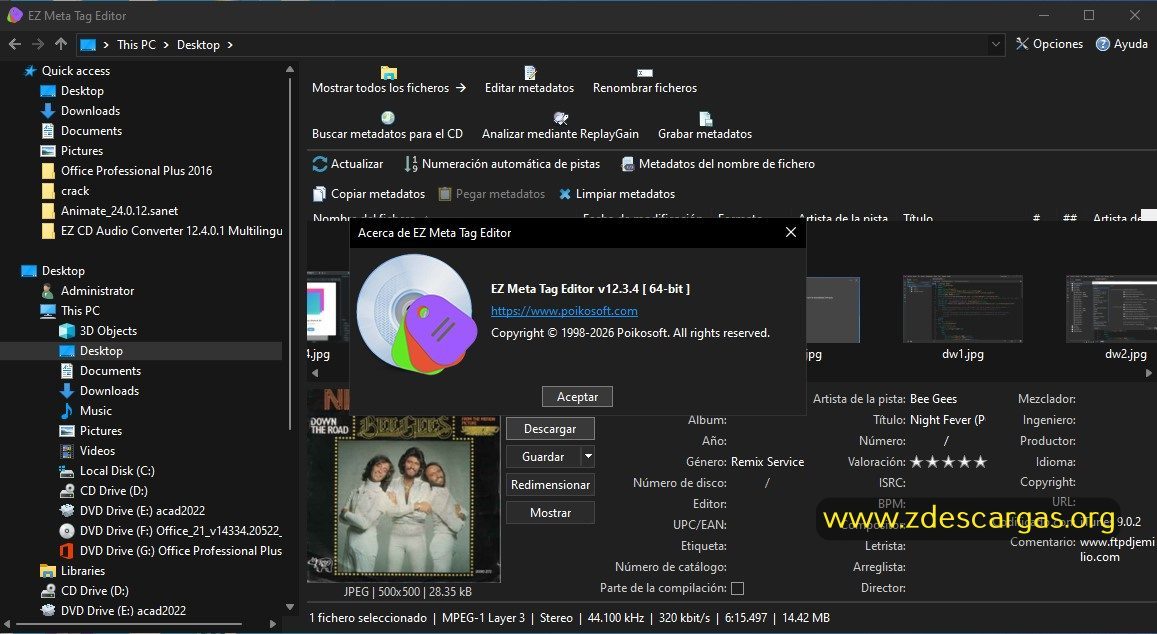This screenshot has height=634, width=1157.
Task: Click Aceptar in About dialog
Action: 577,396
